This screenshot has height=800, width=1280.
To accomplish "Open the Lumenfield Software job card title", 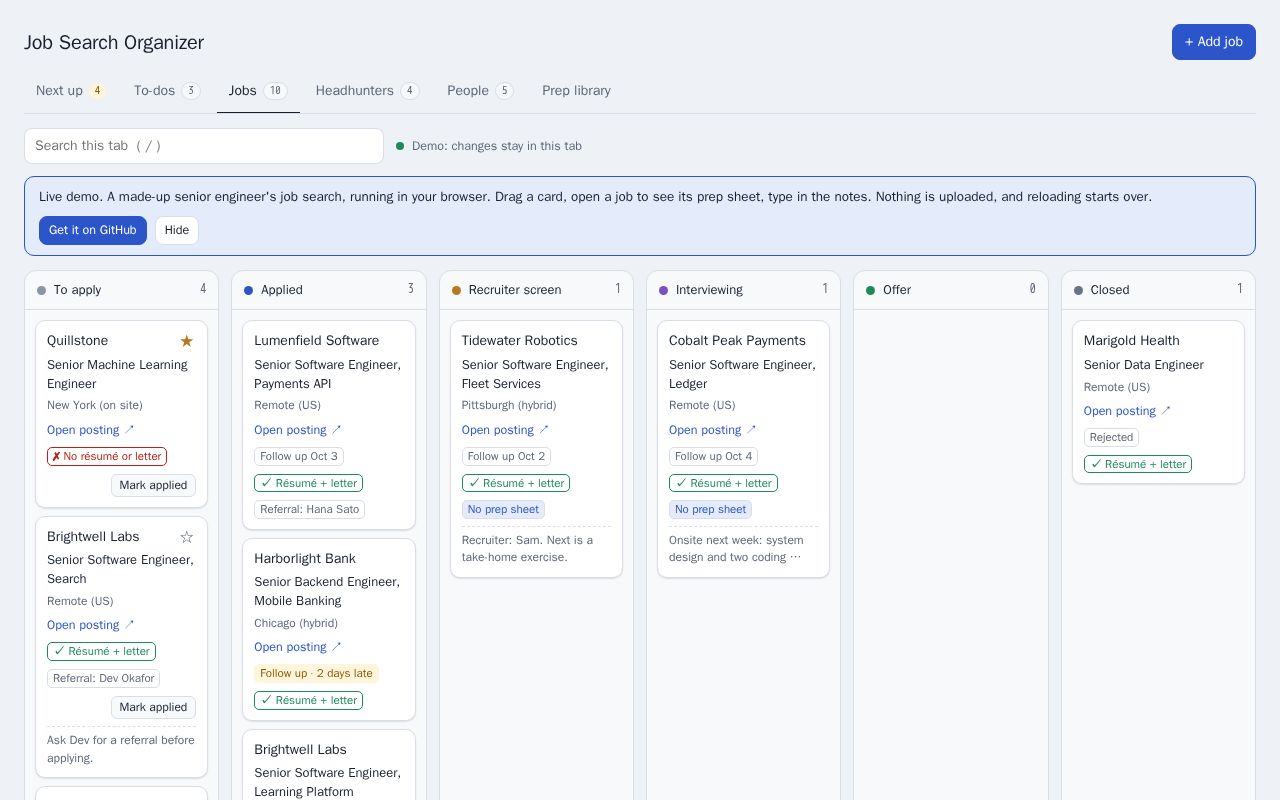I will tap(316, 341).
